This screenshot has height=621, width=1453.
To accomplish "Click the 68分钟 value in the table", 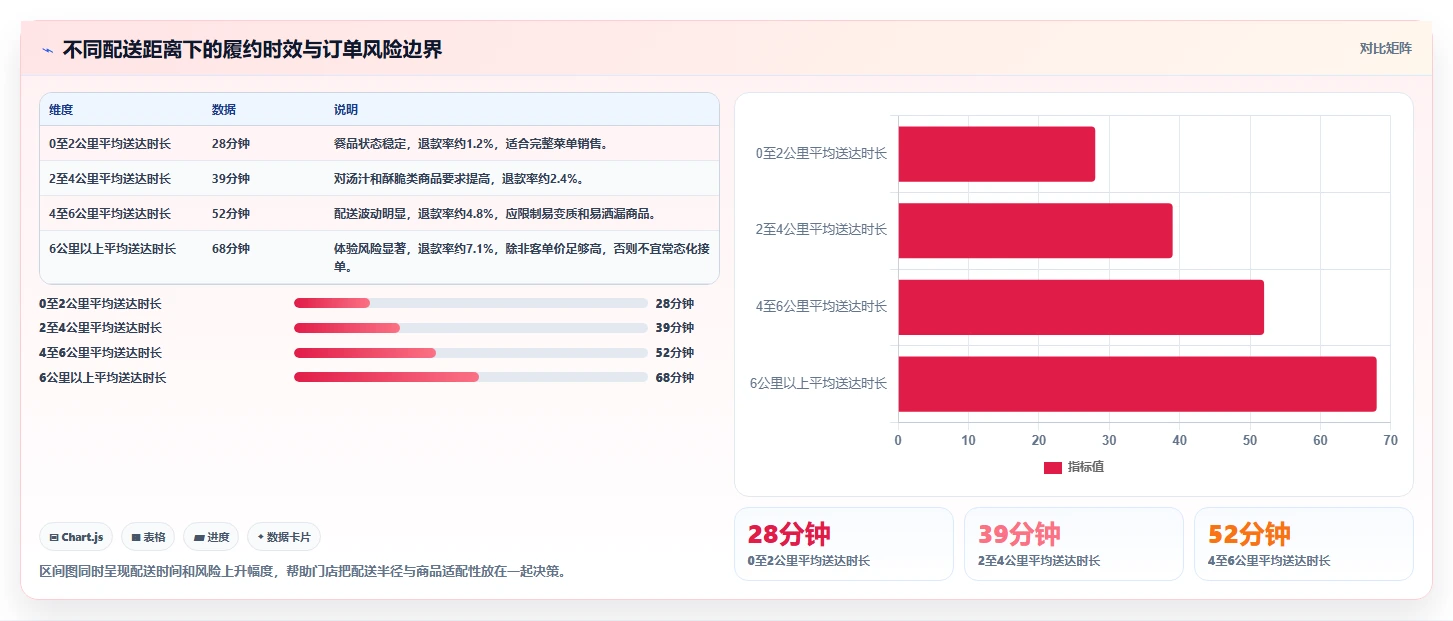I will [231, 249].
